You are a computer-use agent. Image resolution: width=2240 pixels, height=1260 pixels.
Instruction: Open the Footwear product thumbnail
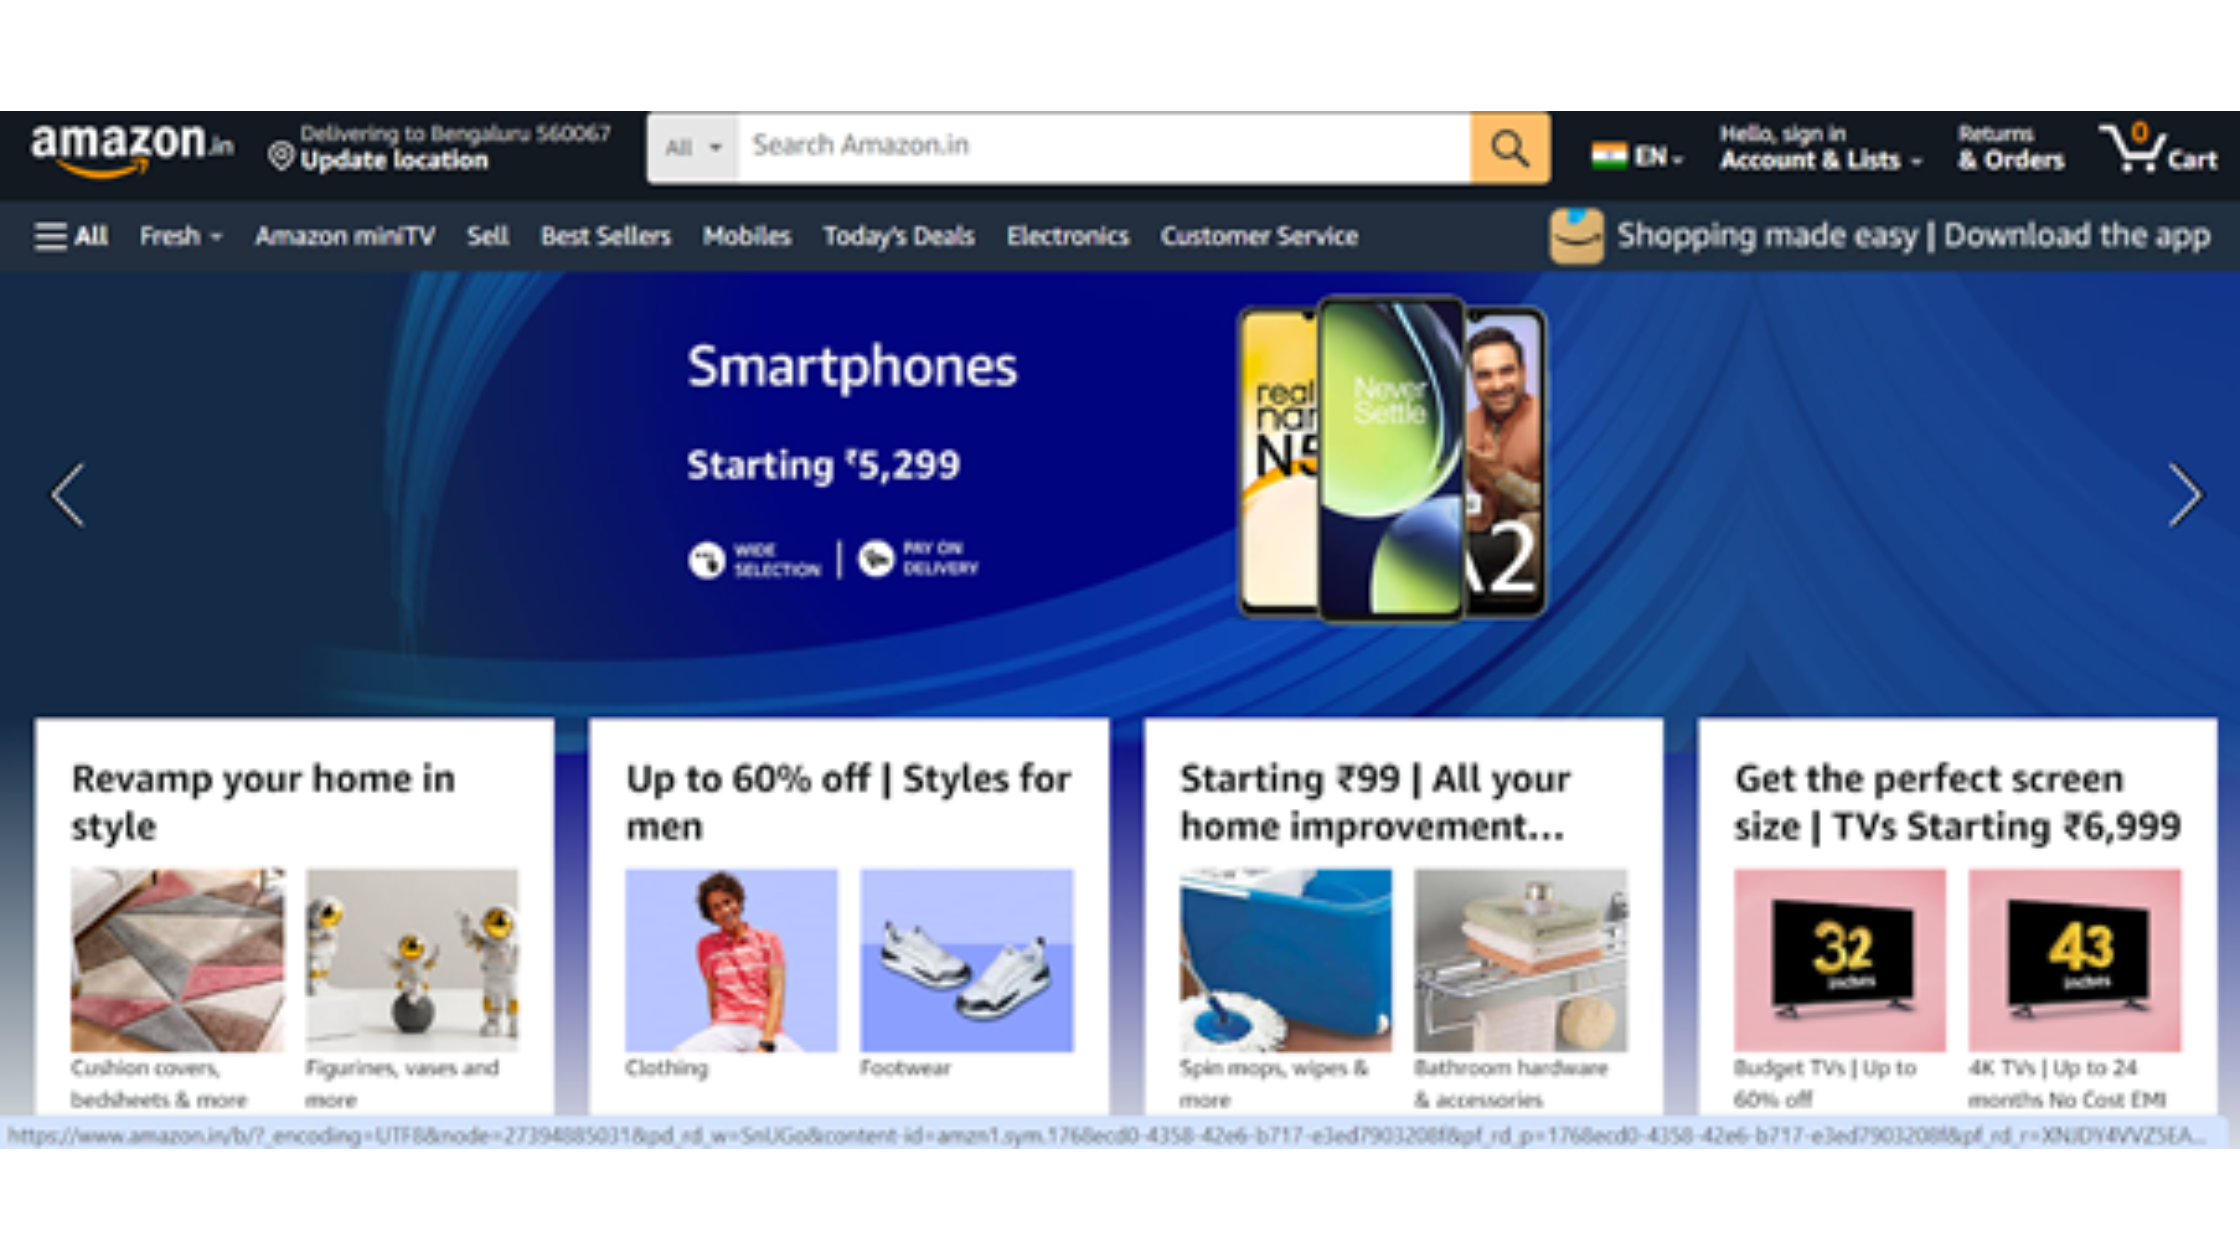(x=966, y=960)
